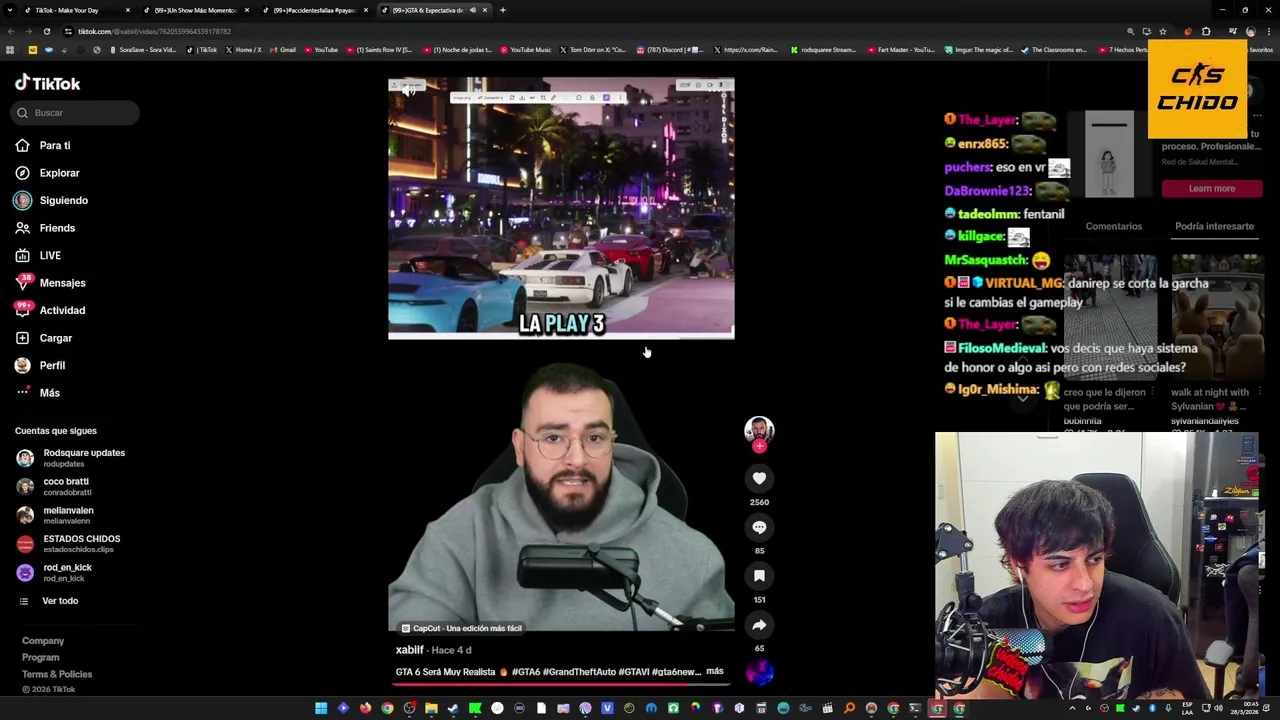Open melianvalen account
The image size is (1280, 720).
coord(56,516)
